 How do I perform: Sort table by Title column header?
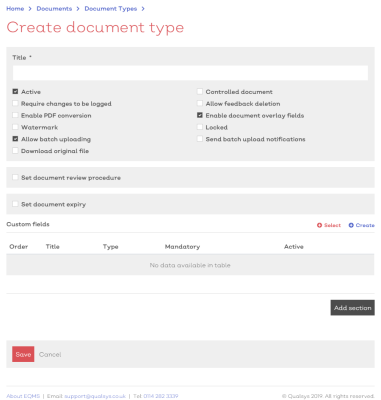[53, 247]
